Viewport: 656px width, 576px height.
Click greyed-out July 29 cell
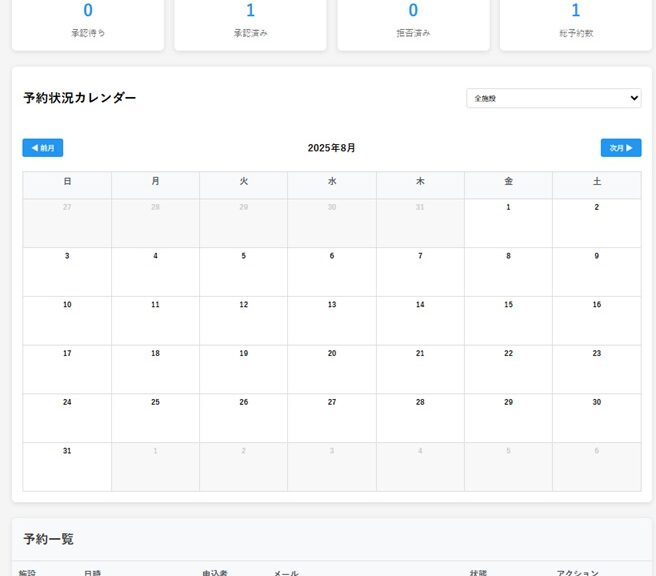point(243,223)
